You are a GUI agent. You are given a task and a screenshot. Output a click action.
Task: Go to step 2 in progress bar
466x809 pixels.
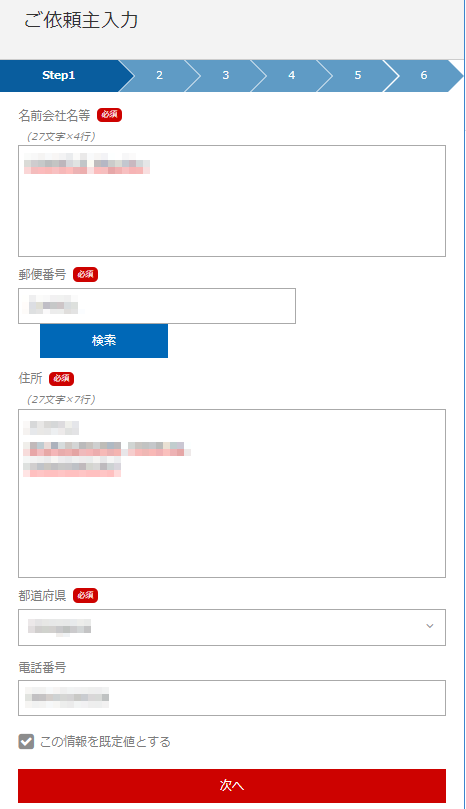[159, 75]
